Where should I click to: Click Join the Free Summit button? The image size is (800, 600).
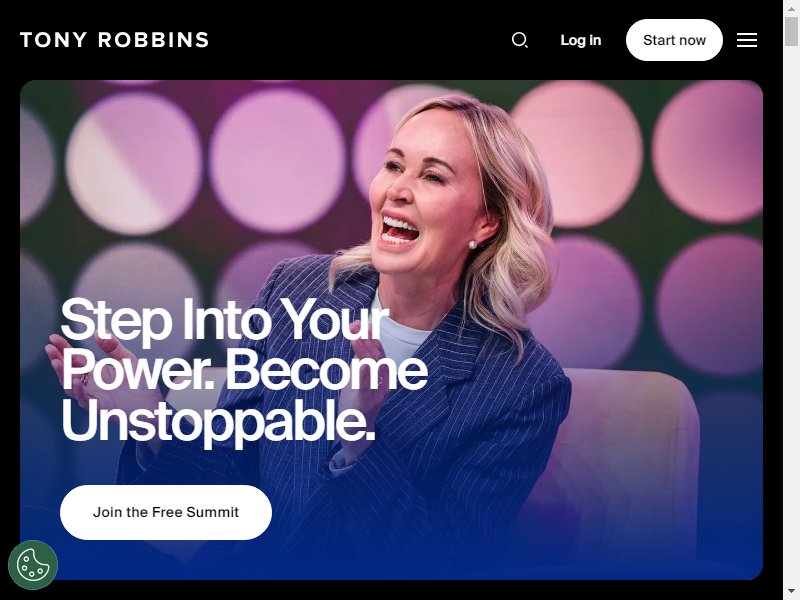166,512
